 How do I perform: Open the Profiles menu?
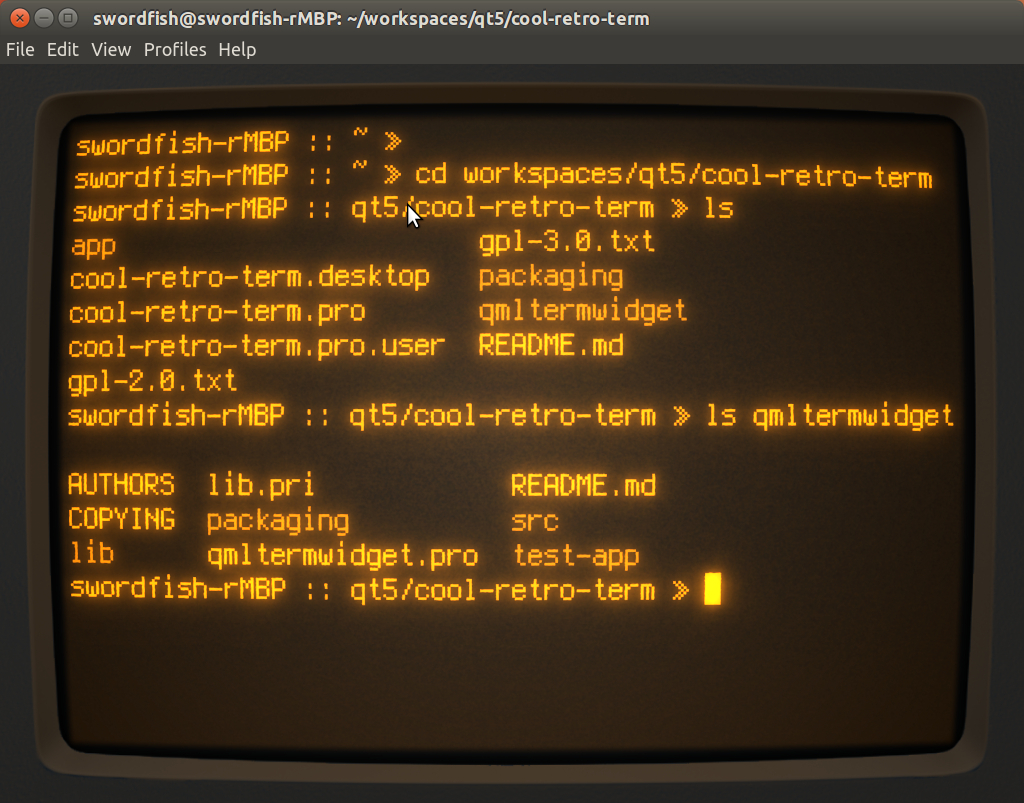tap(175, 50)
